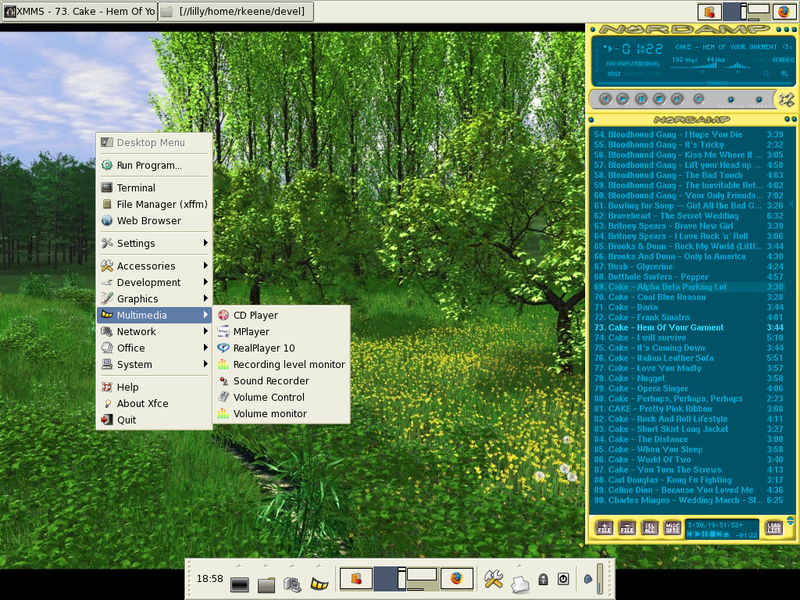
Task: Select 88. Carl Douglas - Kung Fu Fighting
Action: (688, 480)
